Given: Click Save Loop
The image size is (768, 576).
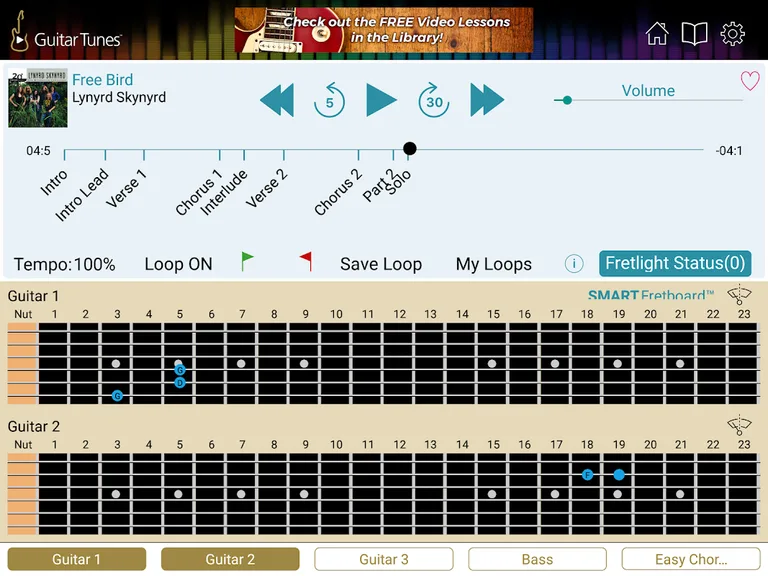Looking at the screenshot, I should (381, 264).
